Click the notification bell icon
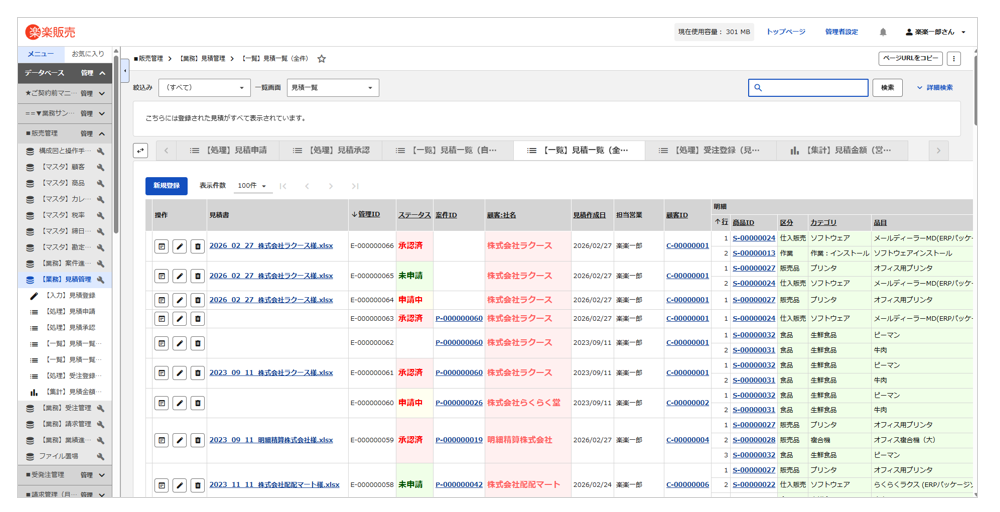The height and width of the screenshot is (512, 1000). [x=883, y=32]
